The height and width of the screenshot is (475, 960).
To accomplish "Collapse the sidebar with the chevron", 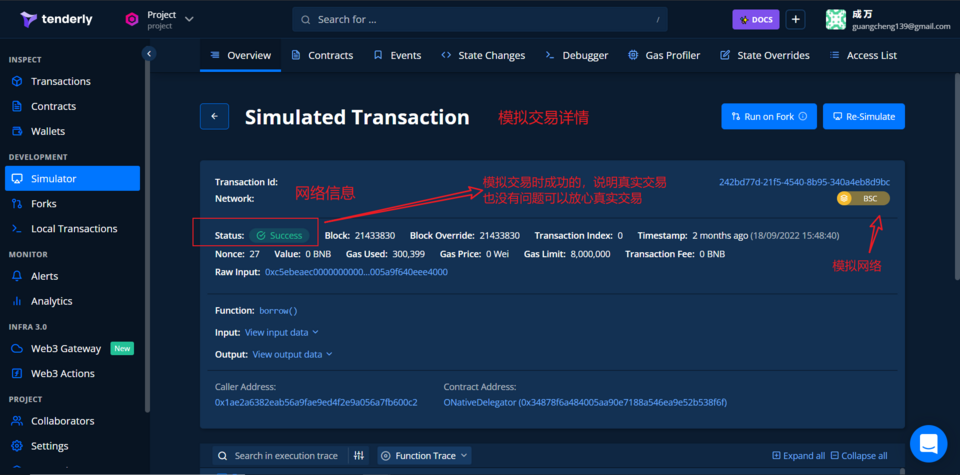I will [x=148, y=54].
